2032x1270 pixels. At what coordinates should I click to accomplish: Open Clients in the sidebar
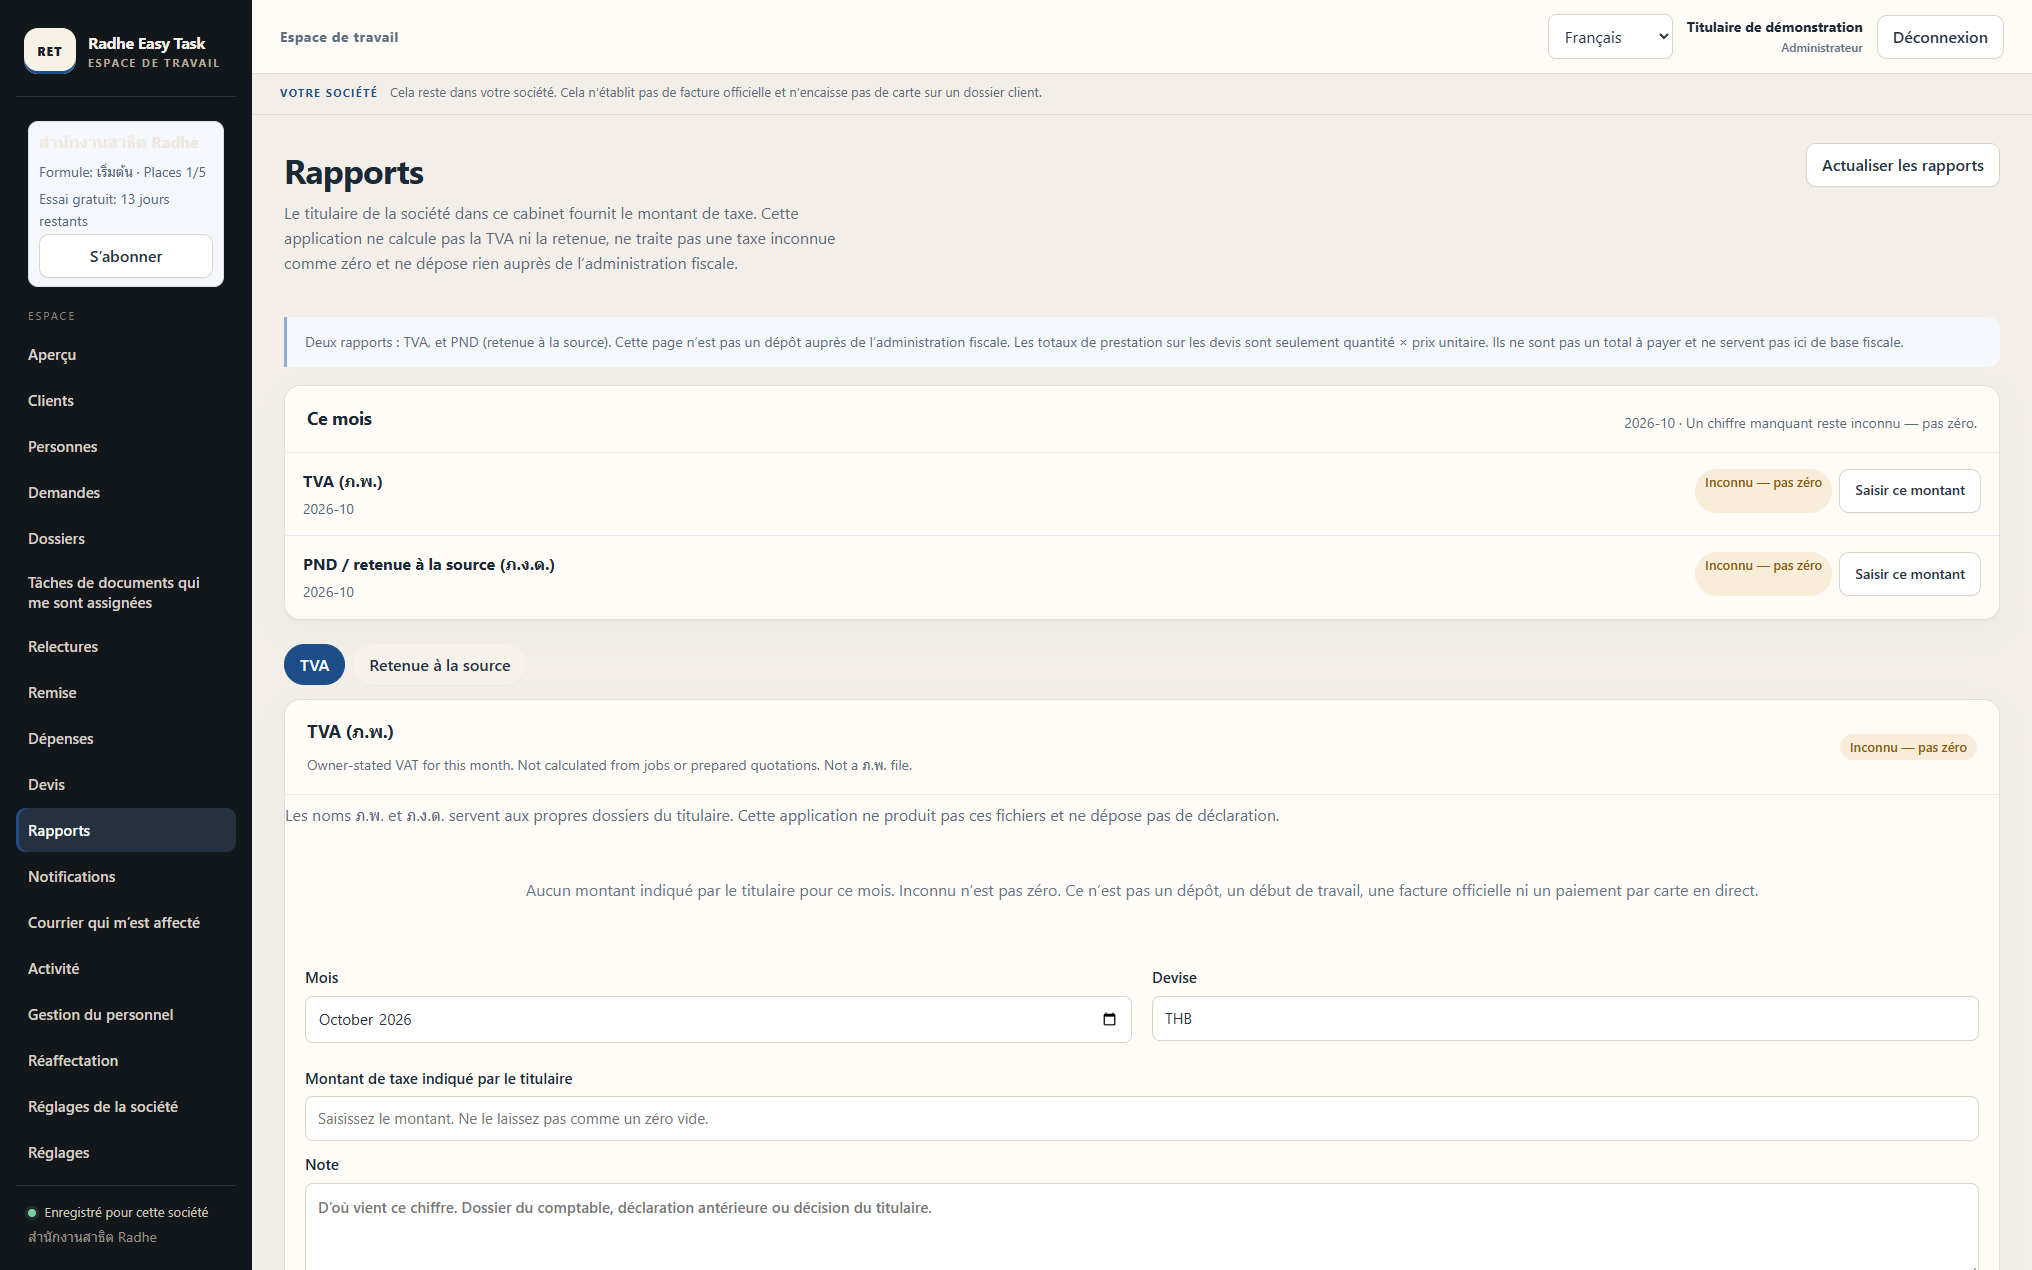coord(126,401)
